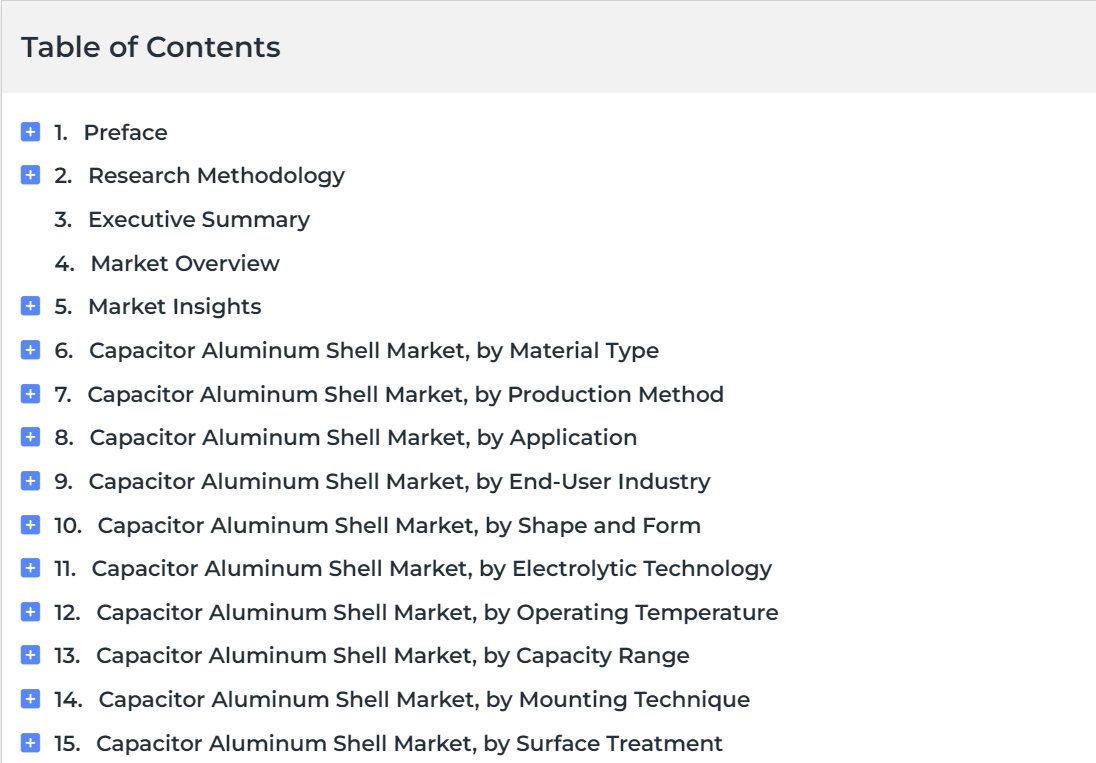Open Capacitor Aluminum Shell Market, by Application text
This screenshot has height=763, width=1096.
click(363, 438)
